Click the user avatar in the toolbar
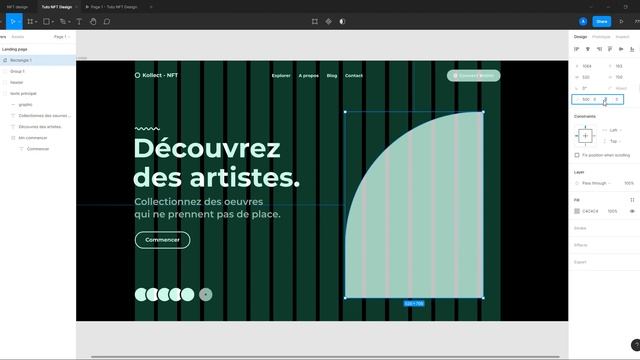The image size is (640, 360). click(583, 21)
